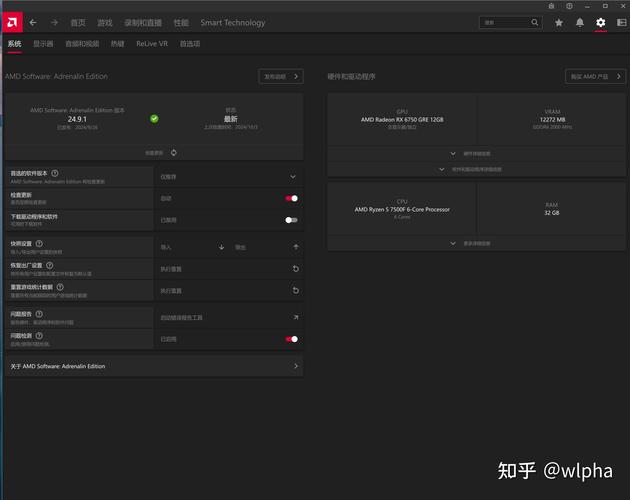The width and height of the screenshot is (630, 500).
Task: Open the 首选的软件版本 dropdown
Action: tap(293, 176)
